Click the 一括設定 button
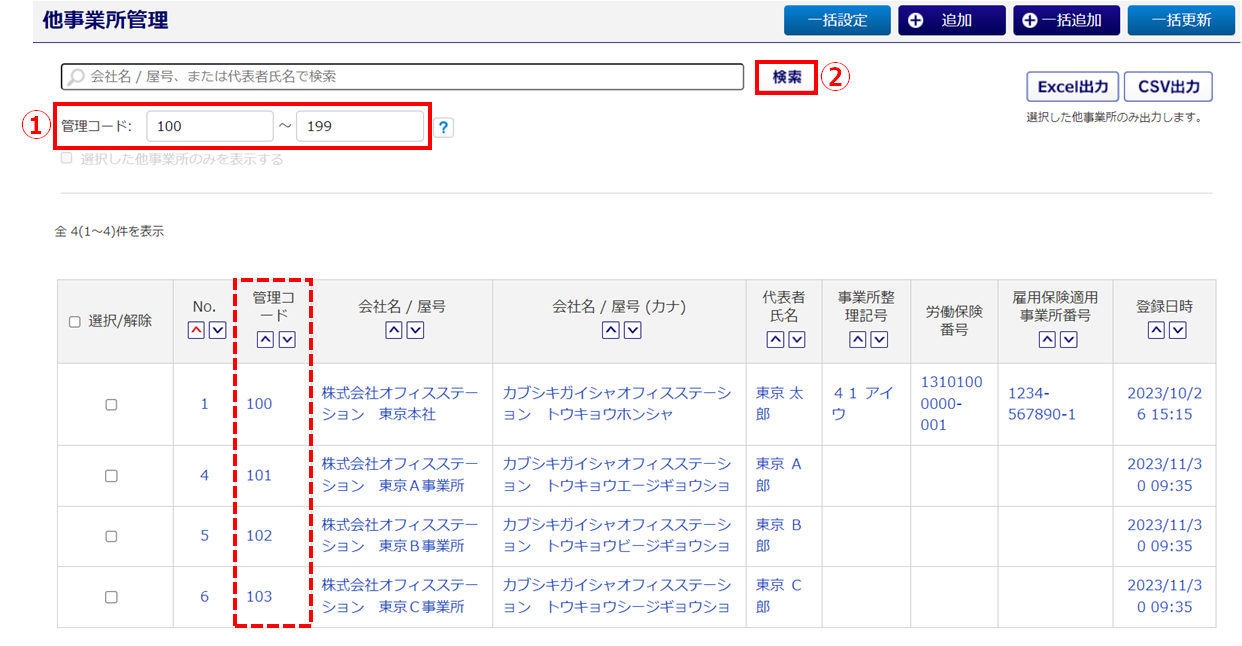The image size is (1242, 646). [x=836, y=20]
